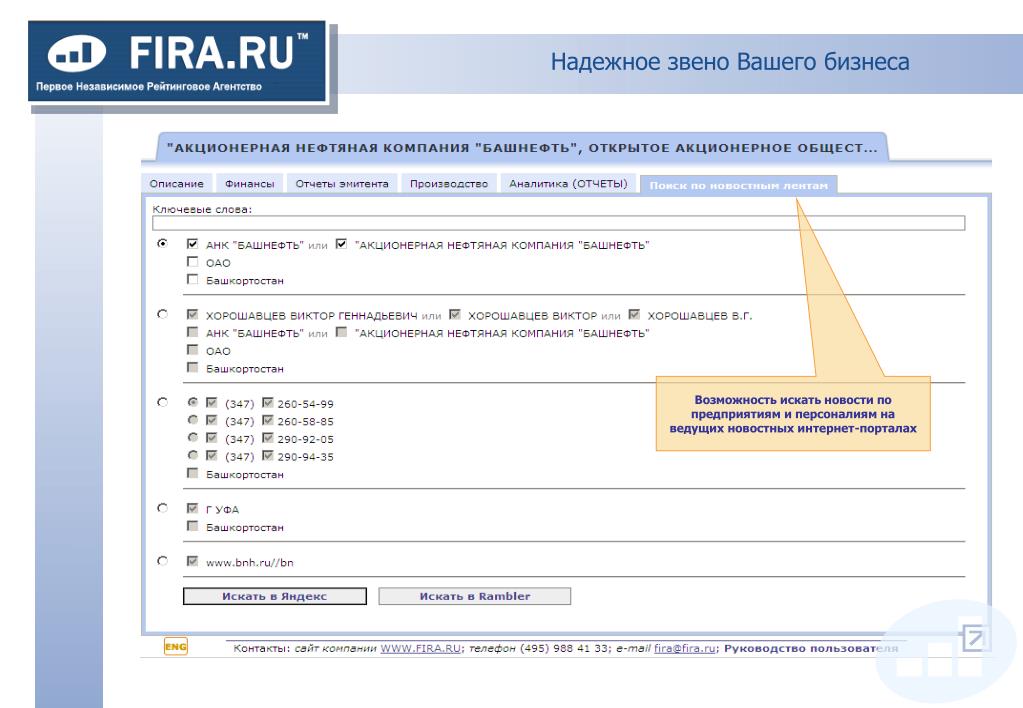The image size is (1023, 708).
Task: Open the Описание tab
Action: 176,184
